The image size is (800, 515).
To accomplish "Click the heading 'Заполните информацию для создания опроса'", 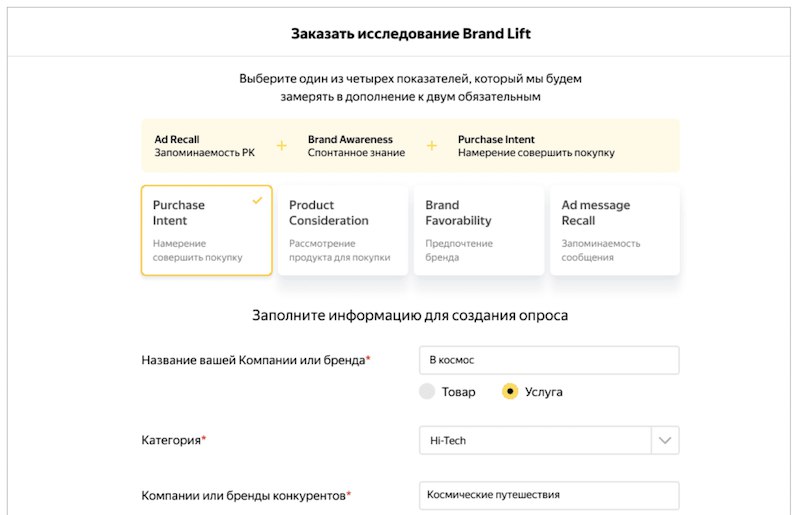I will (410, 315).
